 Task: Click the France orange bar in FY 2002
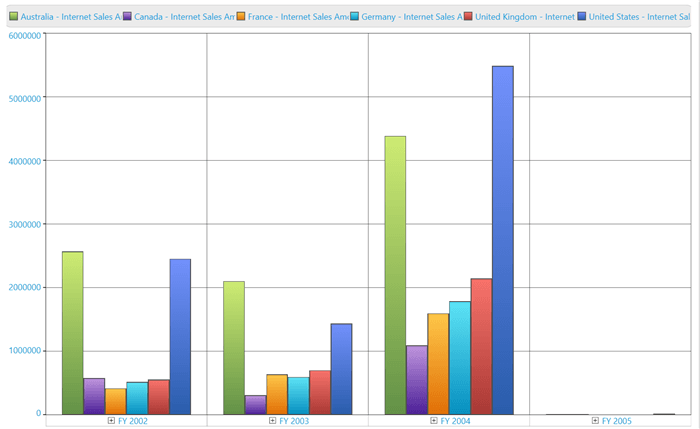pyautogui.click(x=116, y=401)
